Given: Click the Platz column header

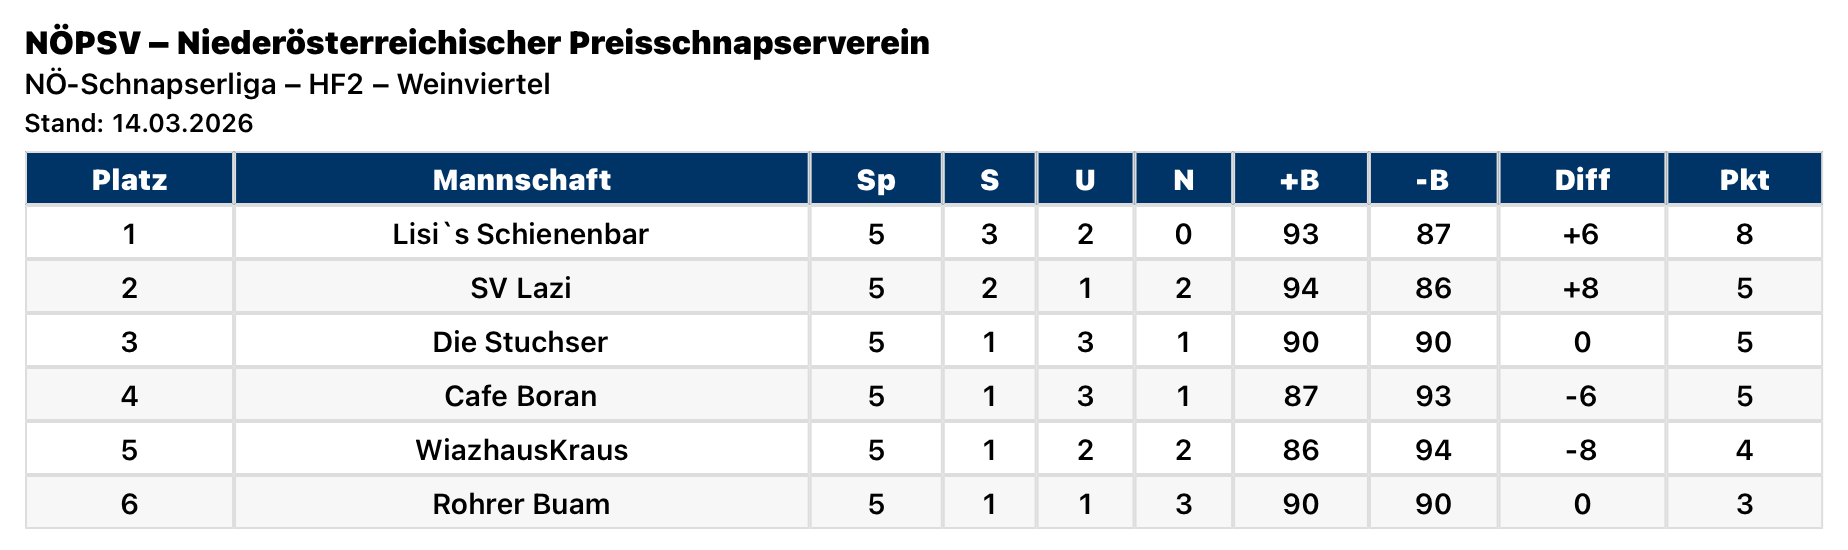Looking at the screenshot, I should (x=129, y=180).
